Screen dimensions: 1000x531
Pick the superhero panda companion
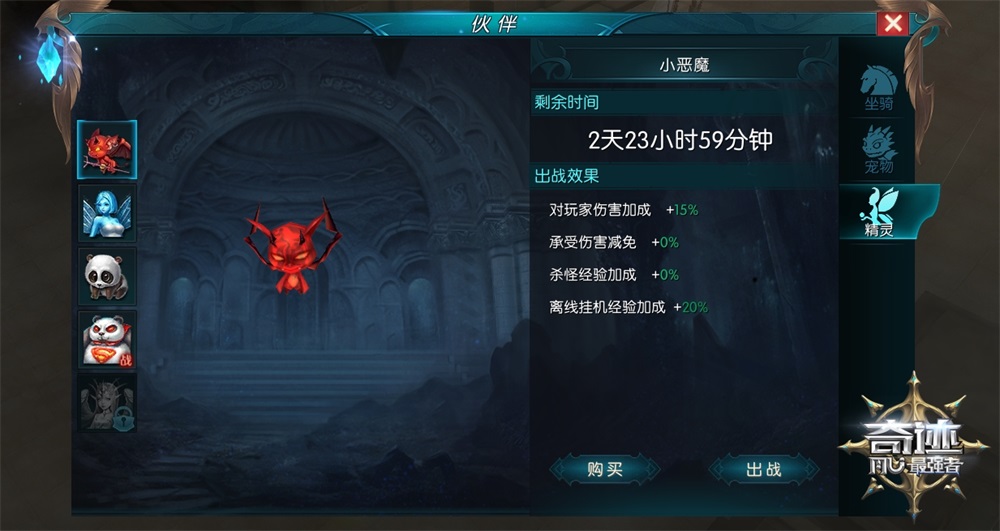(107, 340)
